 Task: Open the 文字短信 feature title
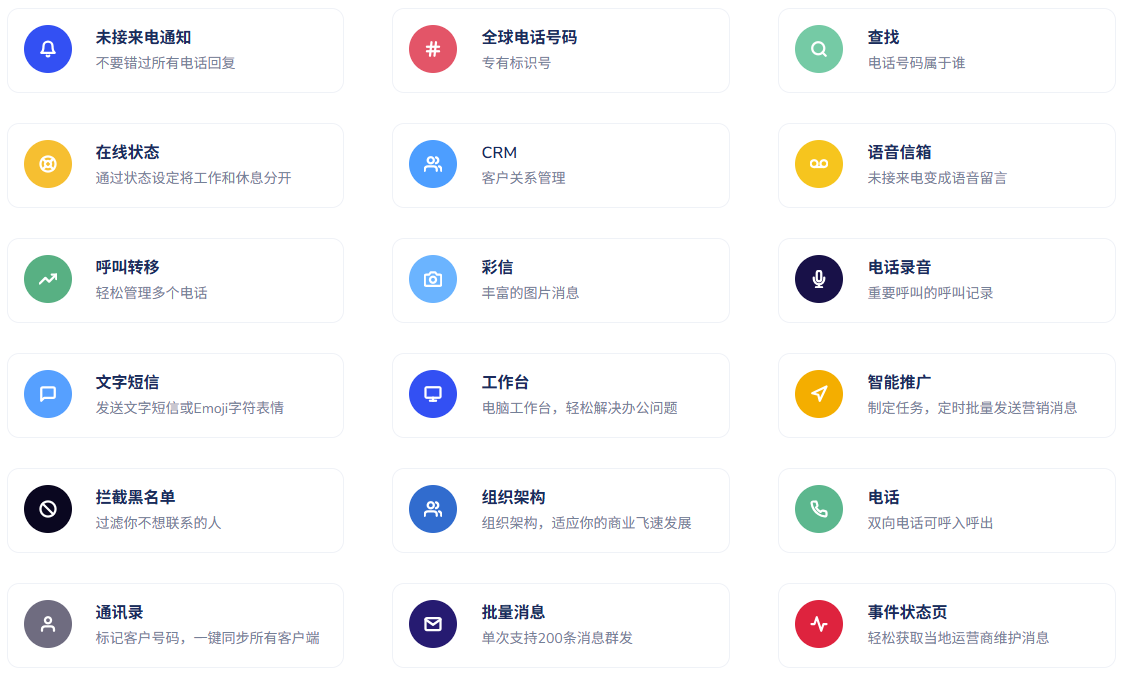click(127, 383)
